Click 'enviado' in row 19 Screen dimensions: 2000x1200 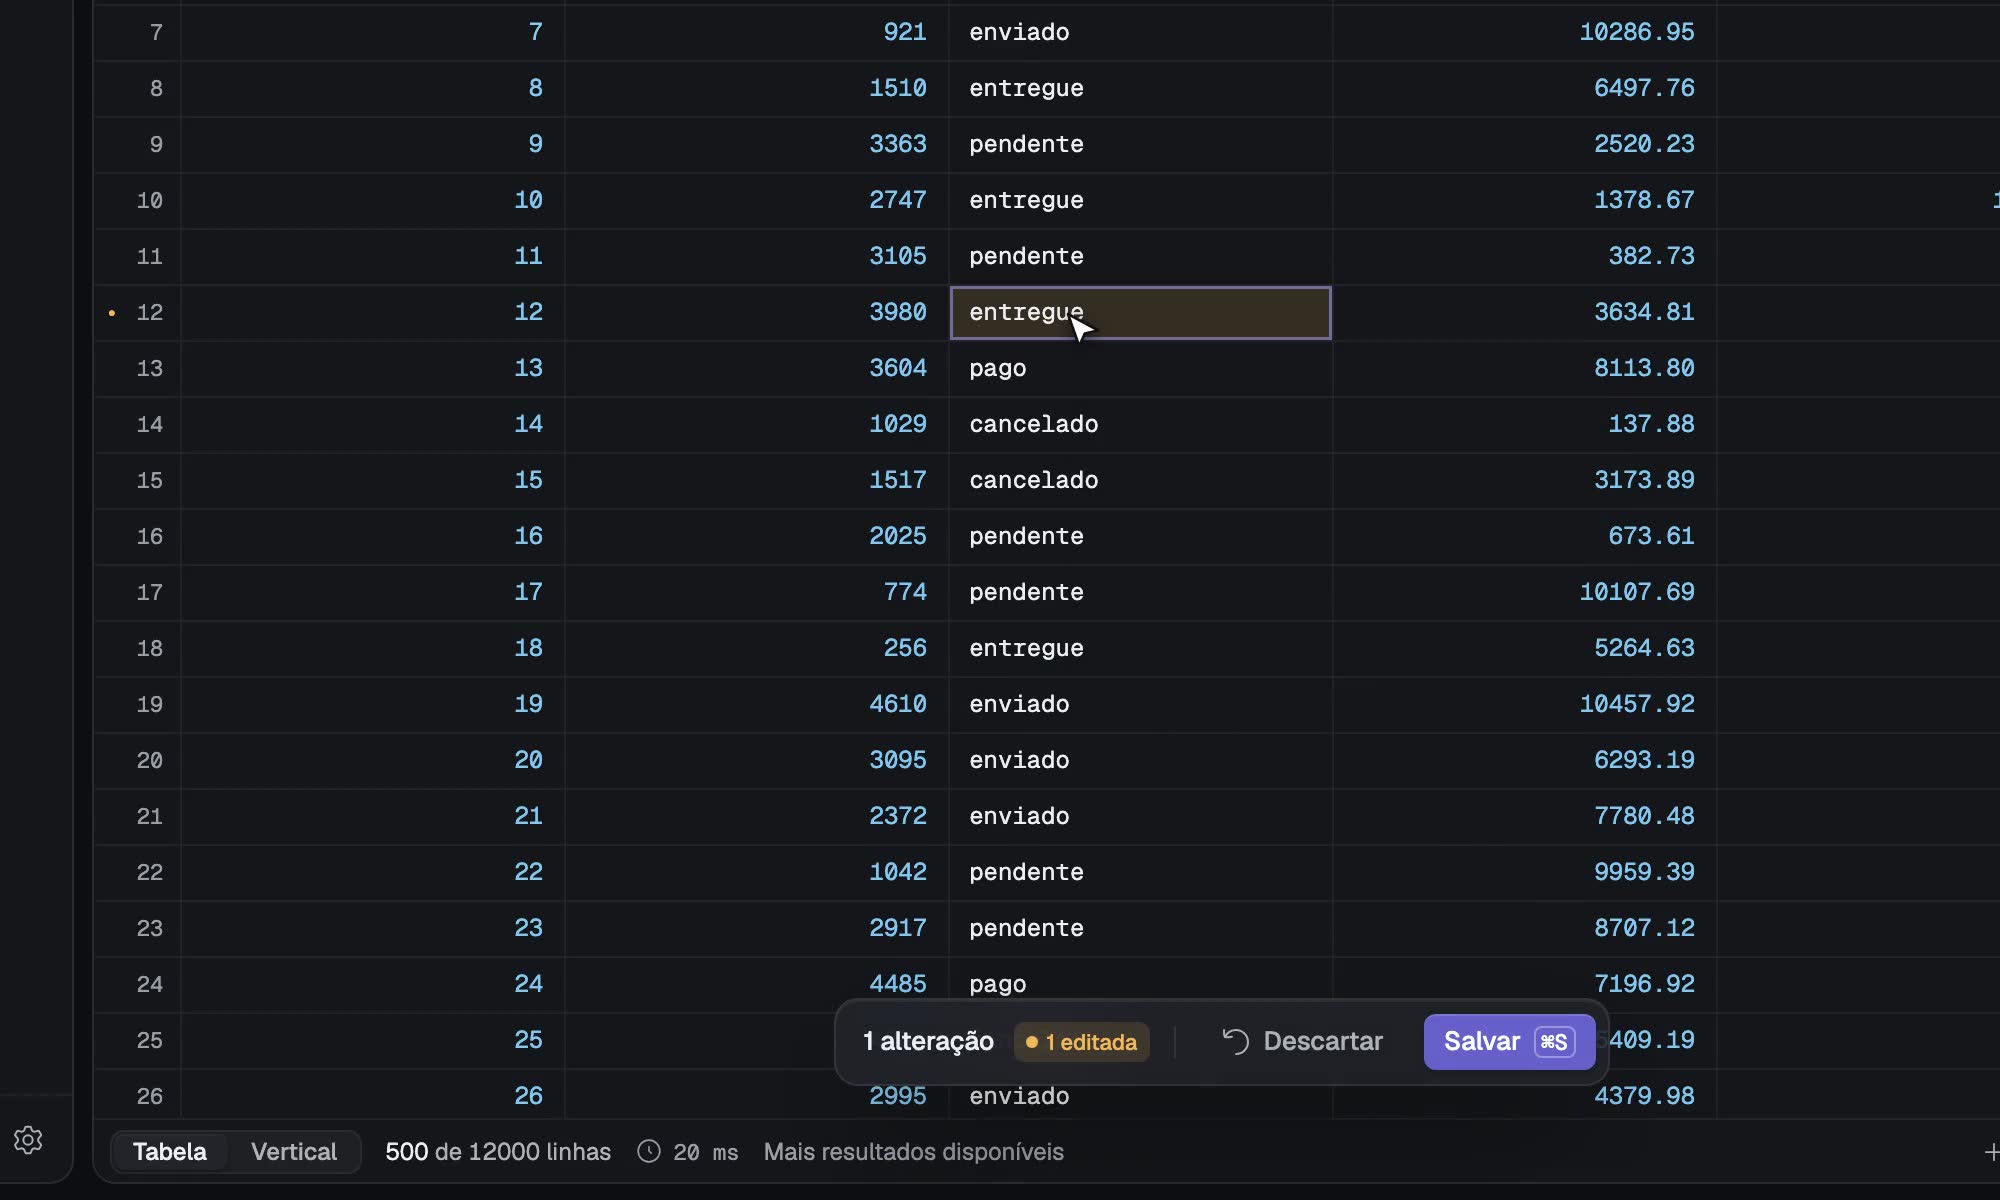pyautogui.click(x=1140, y=704)
